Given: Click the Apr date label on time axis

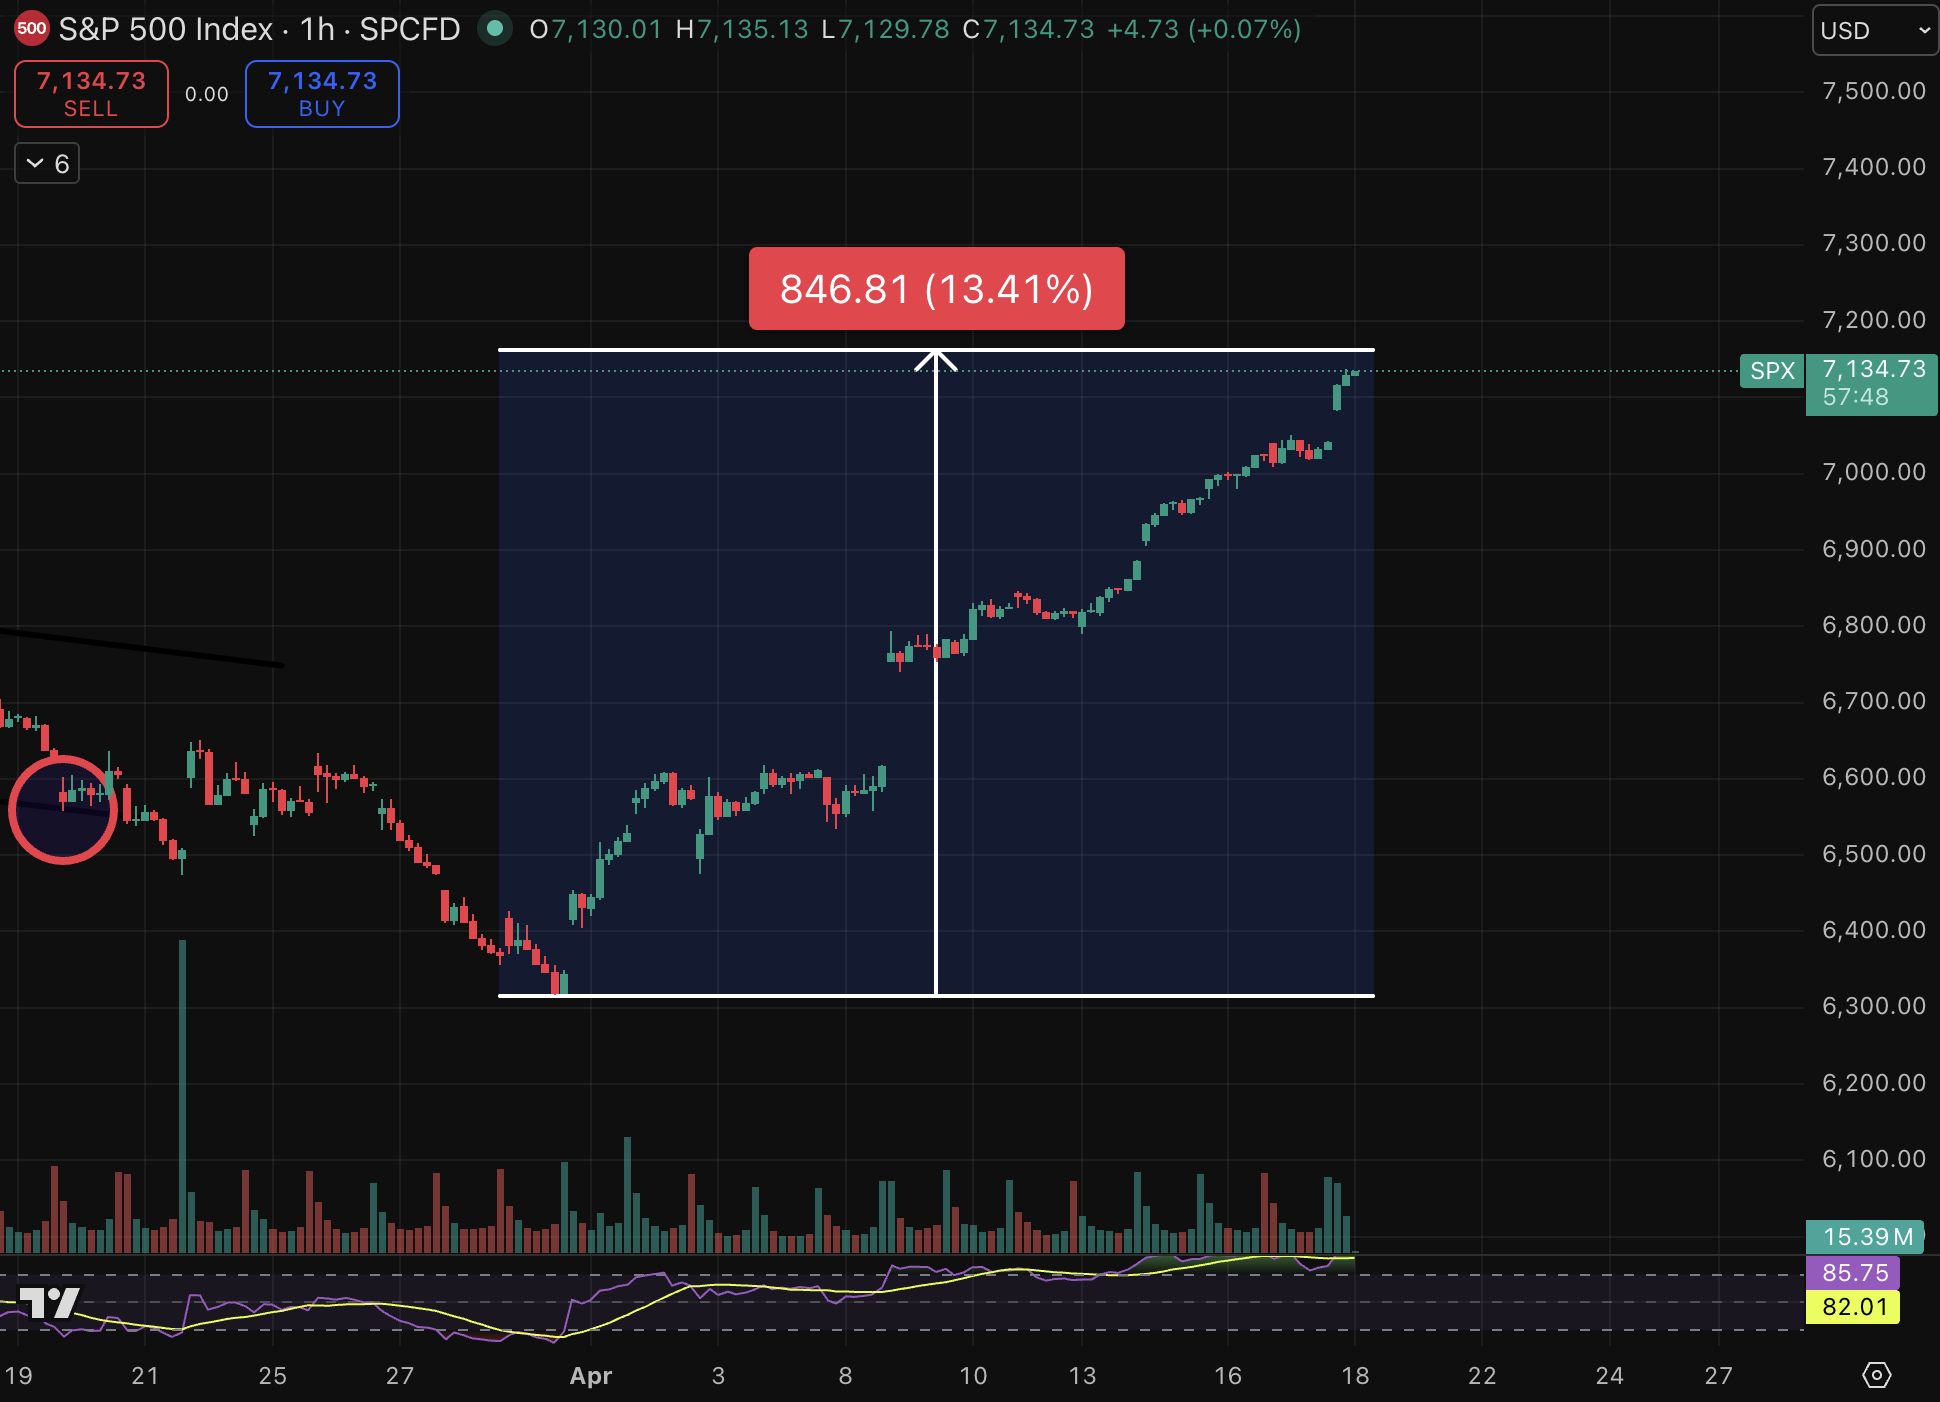Looking at the screenshot, I should [x=591, y=1376].
